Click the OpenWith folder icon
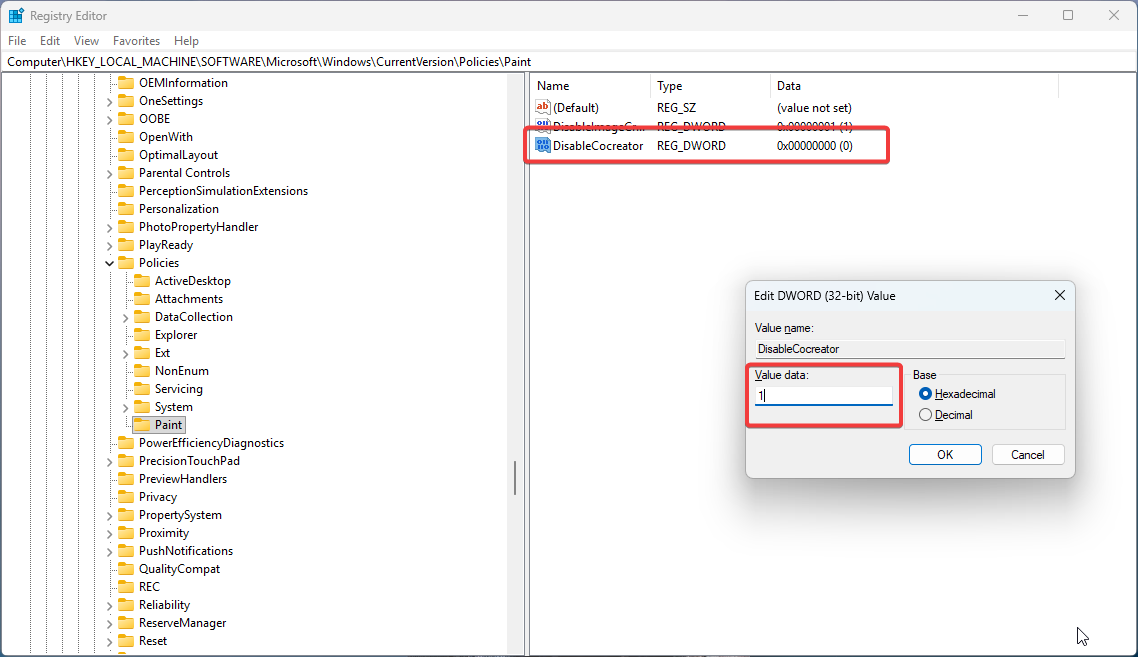Image resolution: width=1138 pixels, height=657 pixels. (x=126, y=137)
